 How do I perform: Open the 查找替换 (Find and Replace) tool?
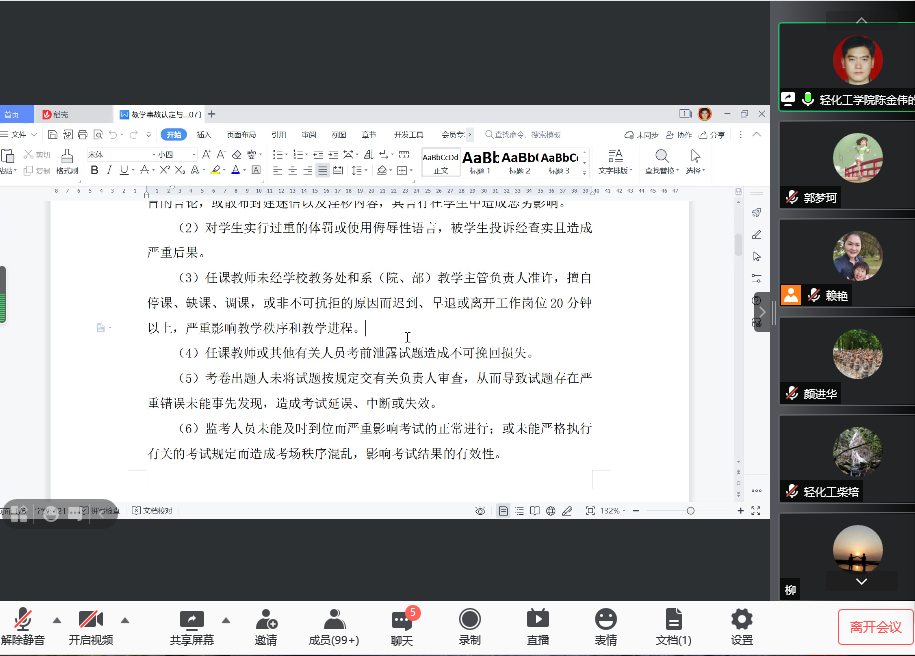(661, 160)
